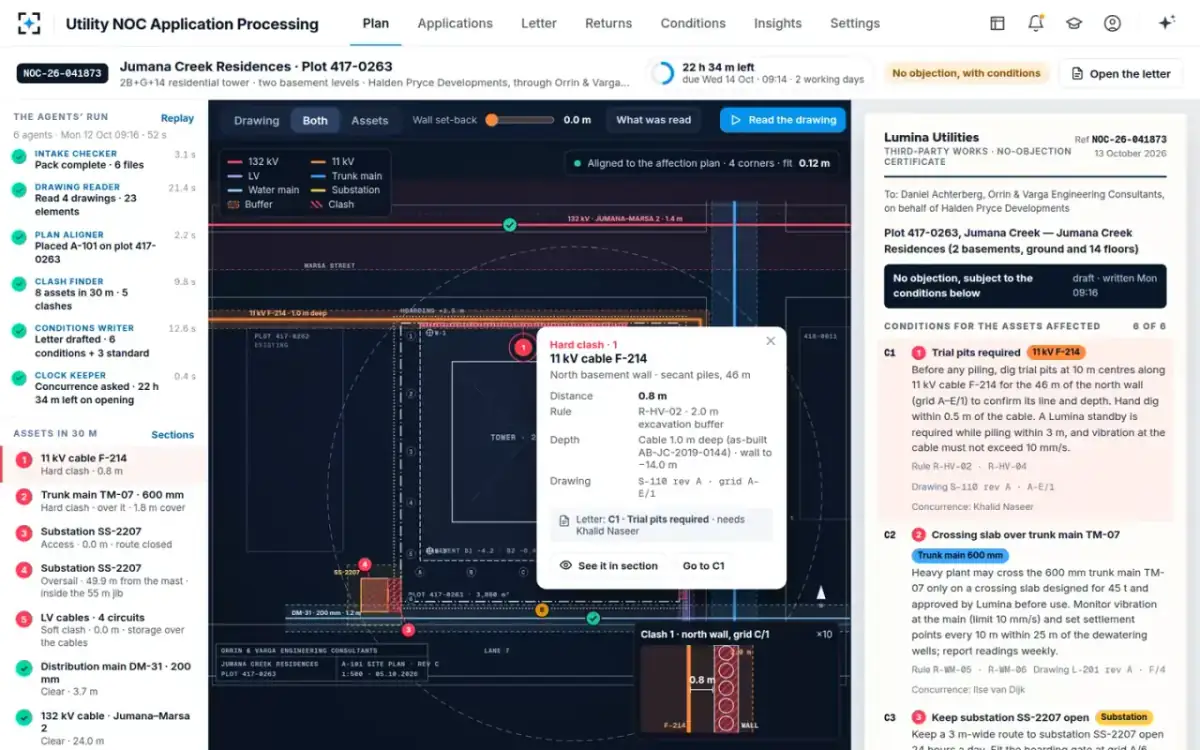Click the Go to C1 button
The image size is (1200, 750).
tap(704, 566)
